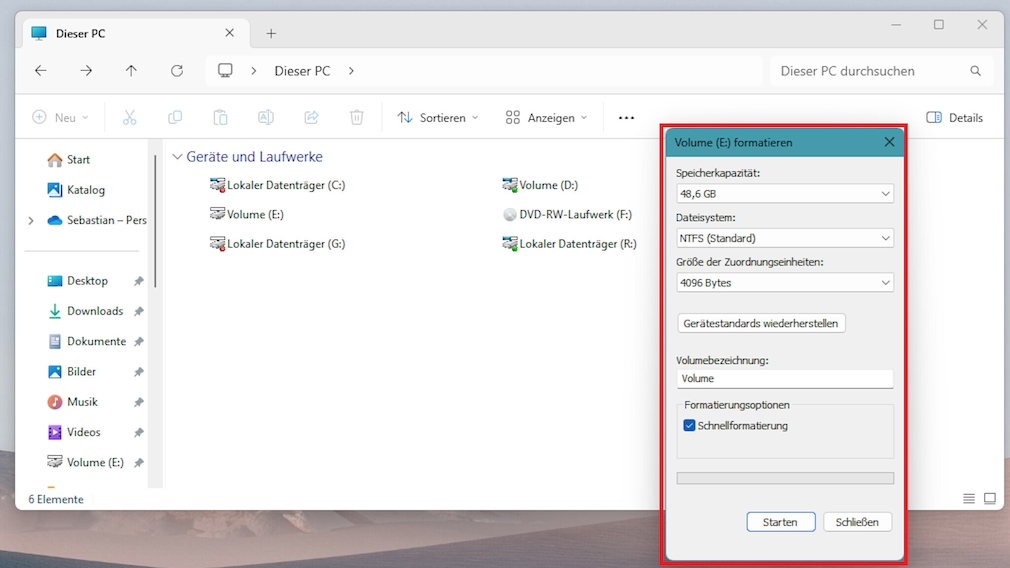Click the Cut scissors icon
This screenshot has height=568, width=1010.
(129, 118)
